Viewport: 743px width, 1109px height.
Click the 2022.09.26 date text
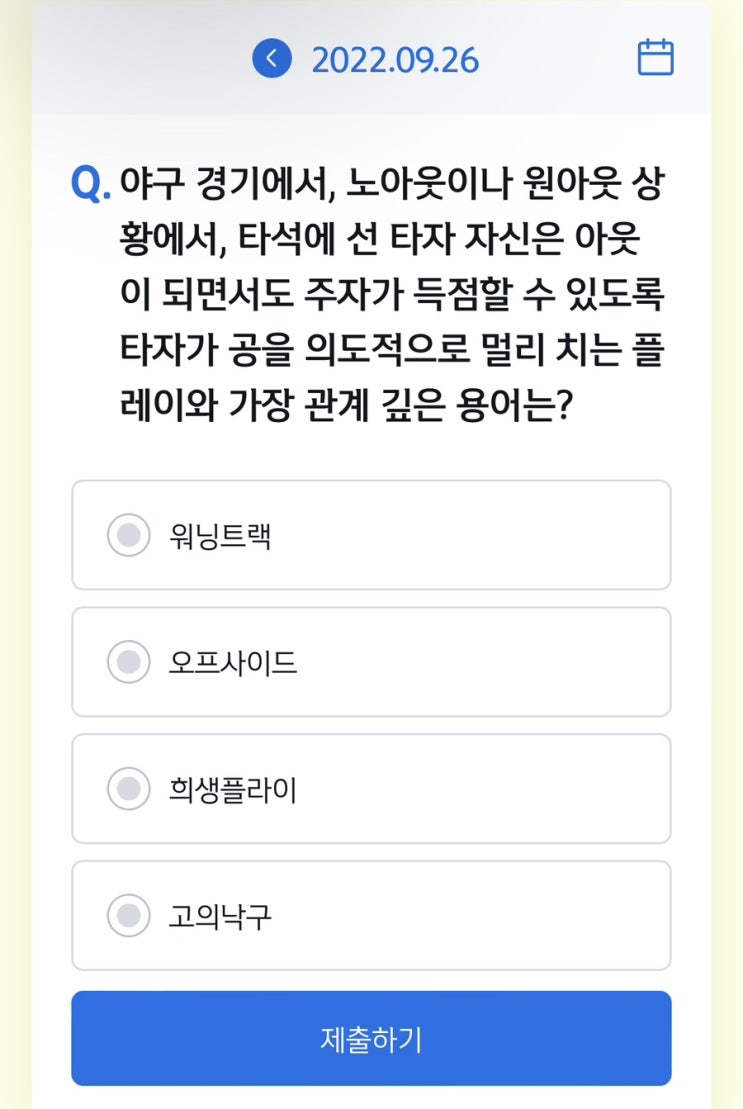coord(395,59)
